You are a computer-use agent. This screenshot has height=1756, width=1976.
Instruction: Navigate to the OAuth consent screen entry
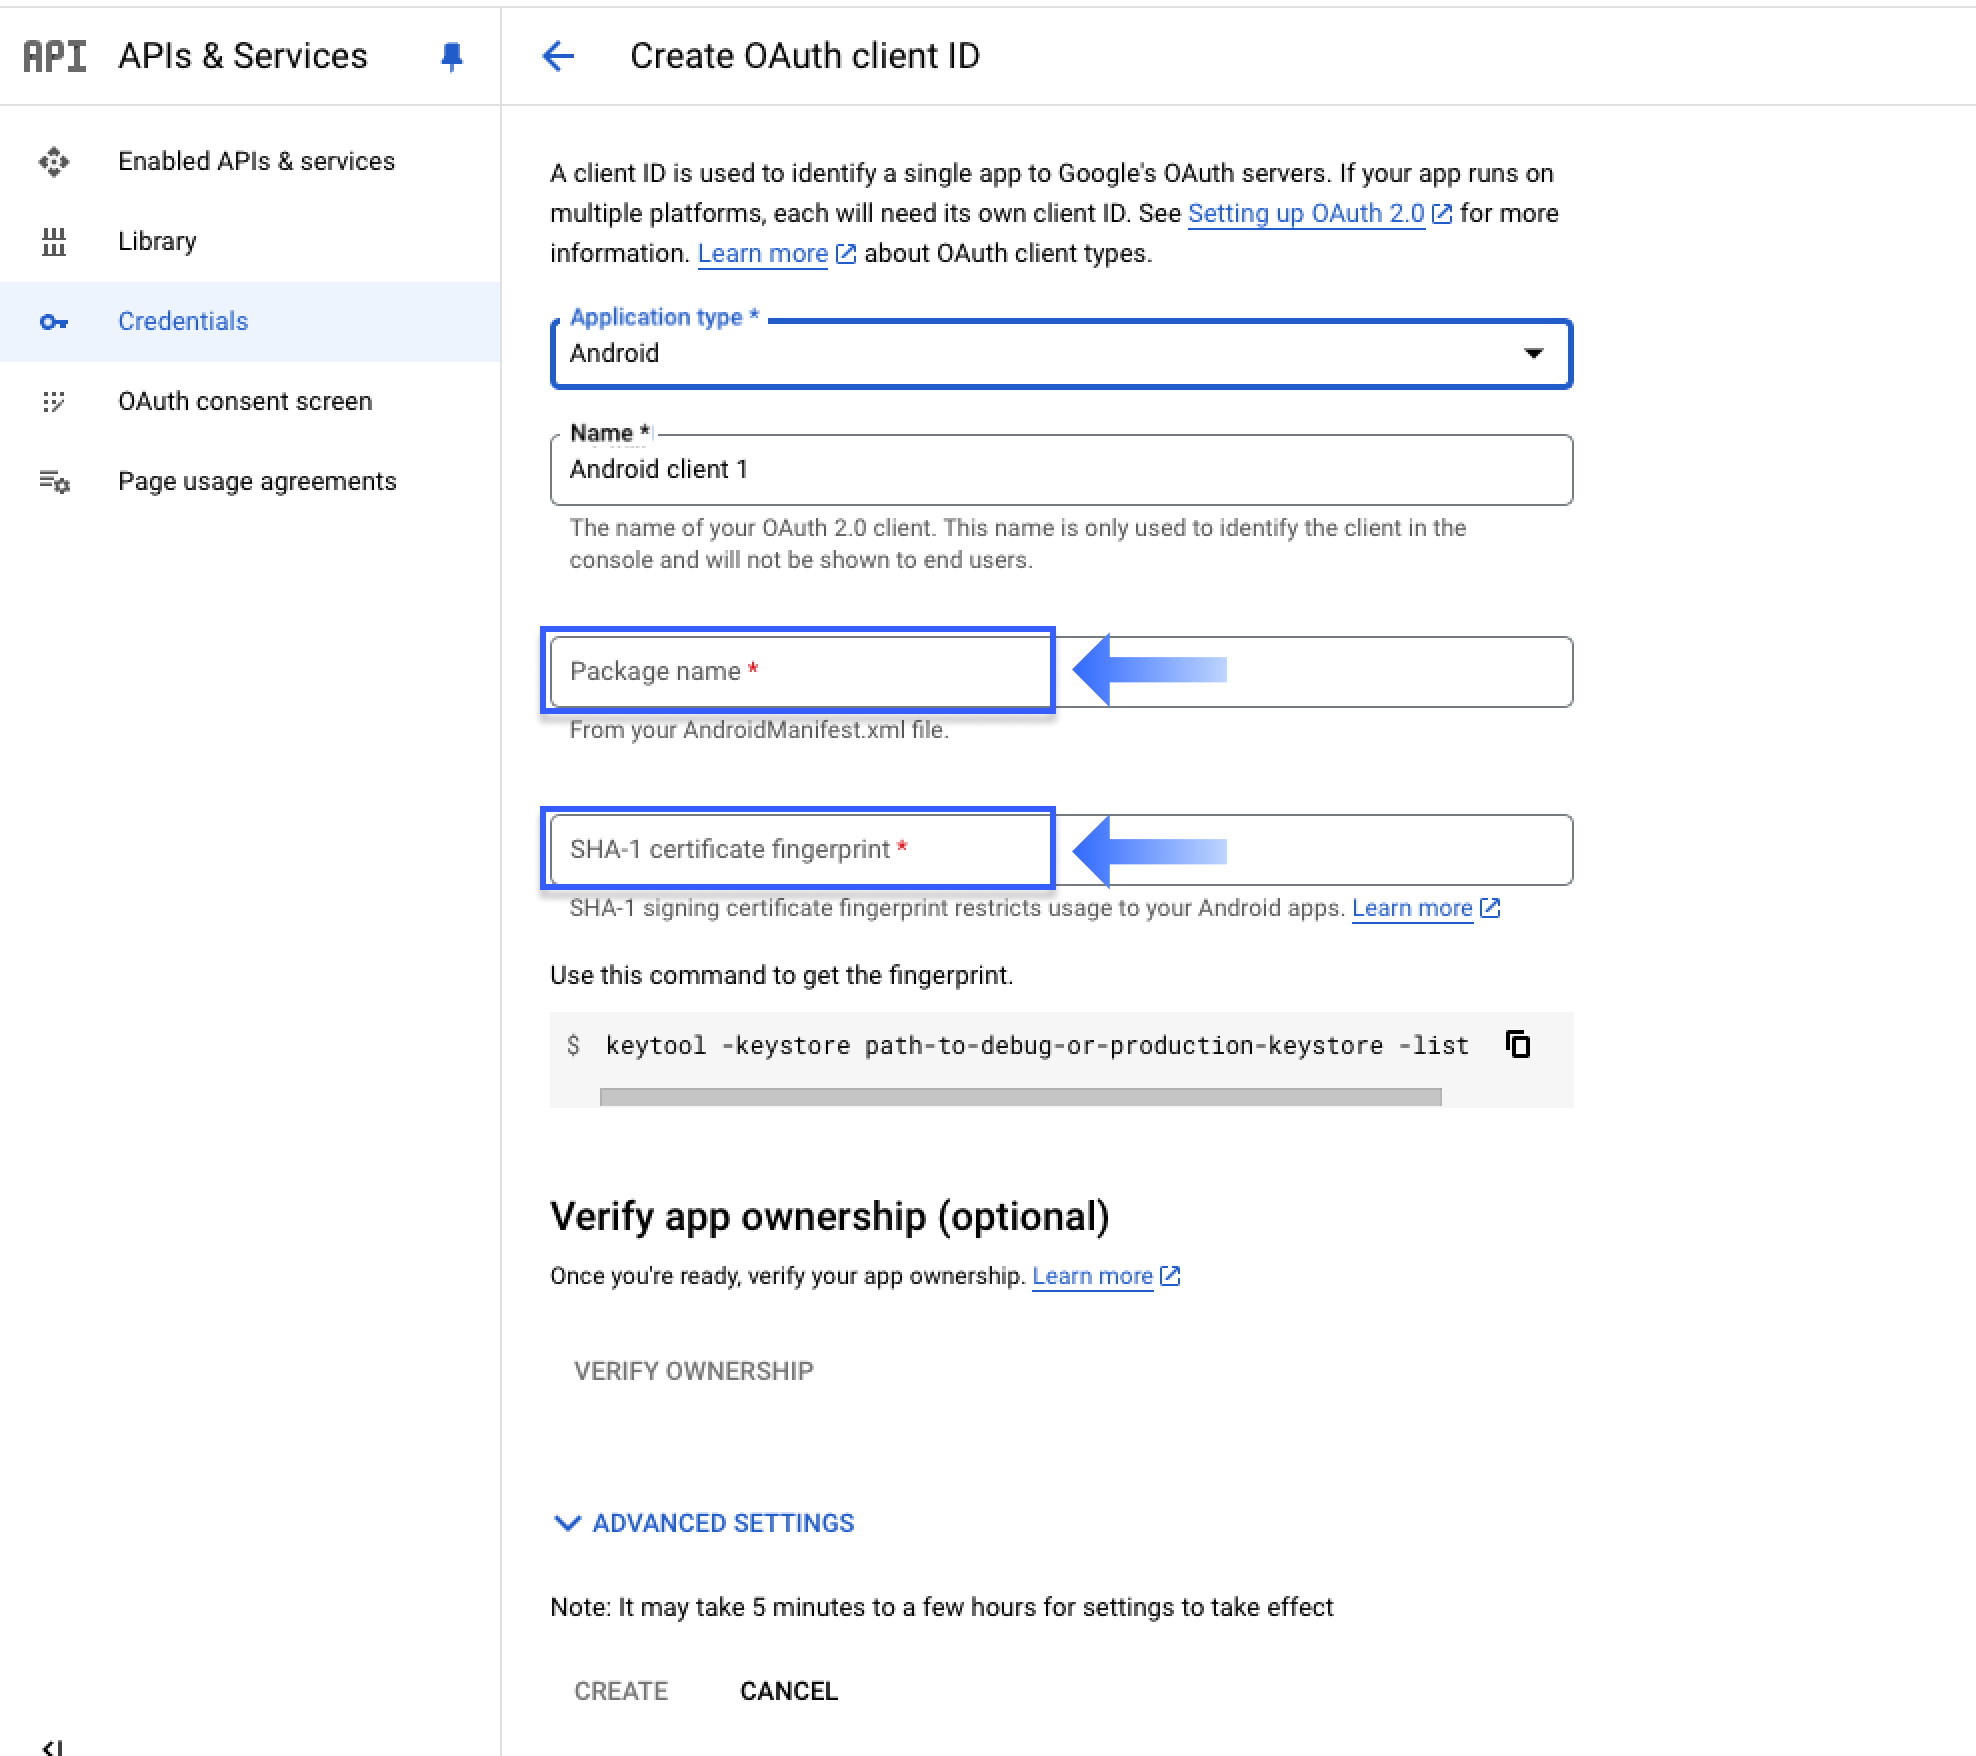[244, 401]
